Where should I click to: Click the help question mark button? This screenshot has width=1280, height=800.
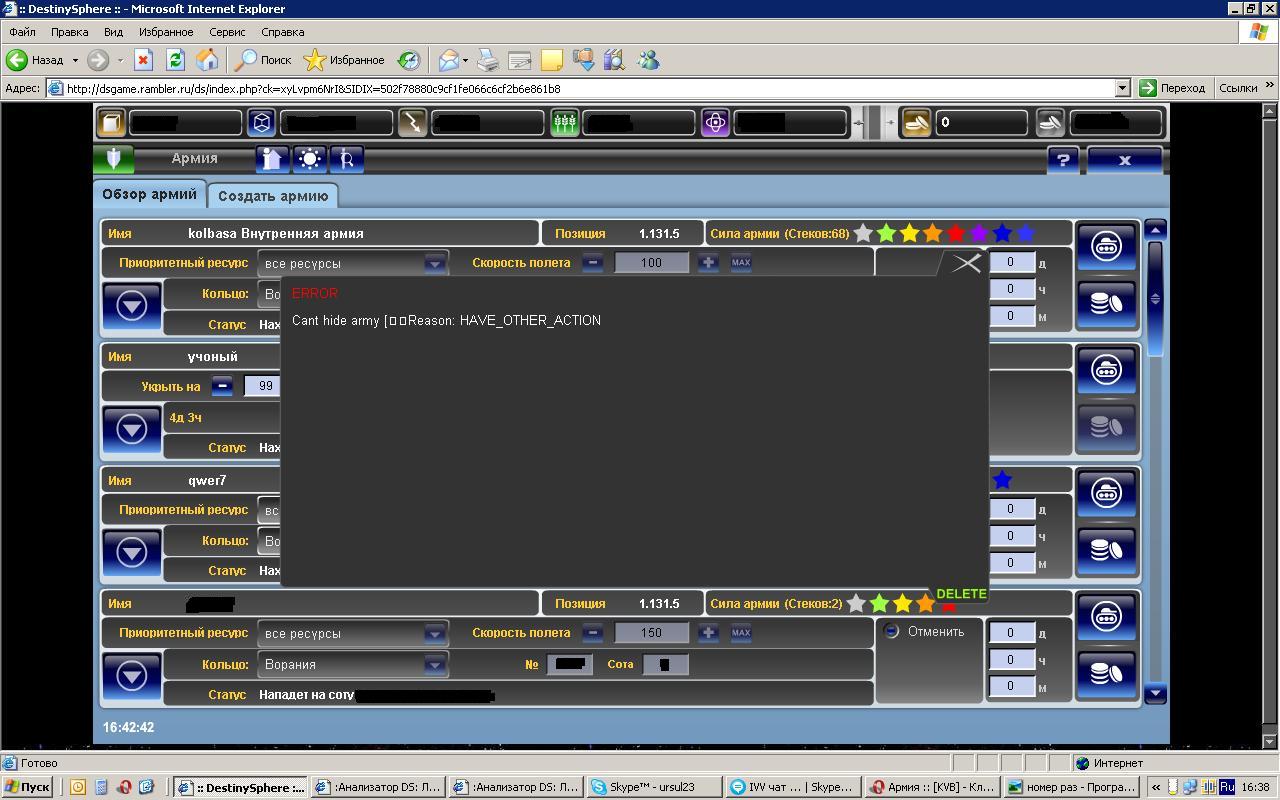(x=1063, y=160)
